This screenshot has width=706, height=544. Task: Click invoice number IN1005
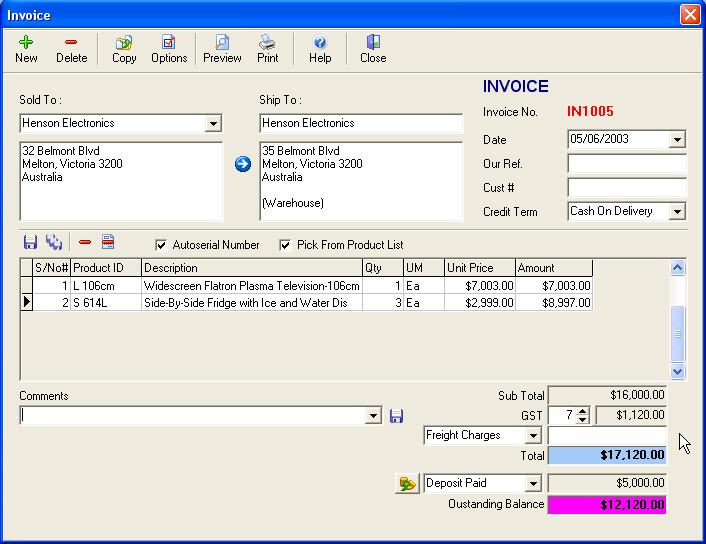(590, 111)
